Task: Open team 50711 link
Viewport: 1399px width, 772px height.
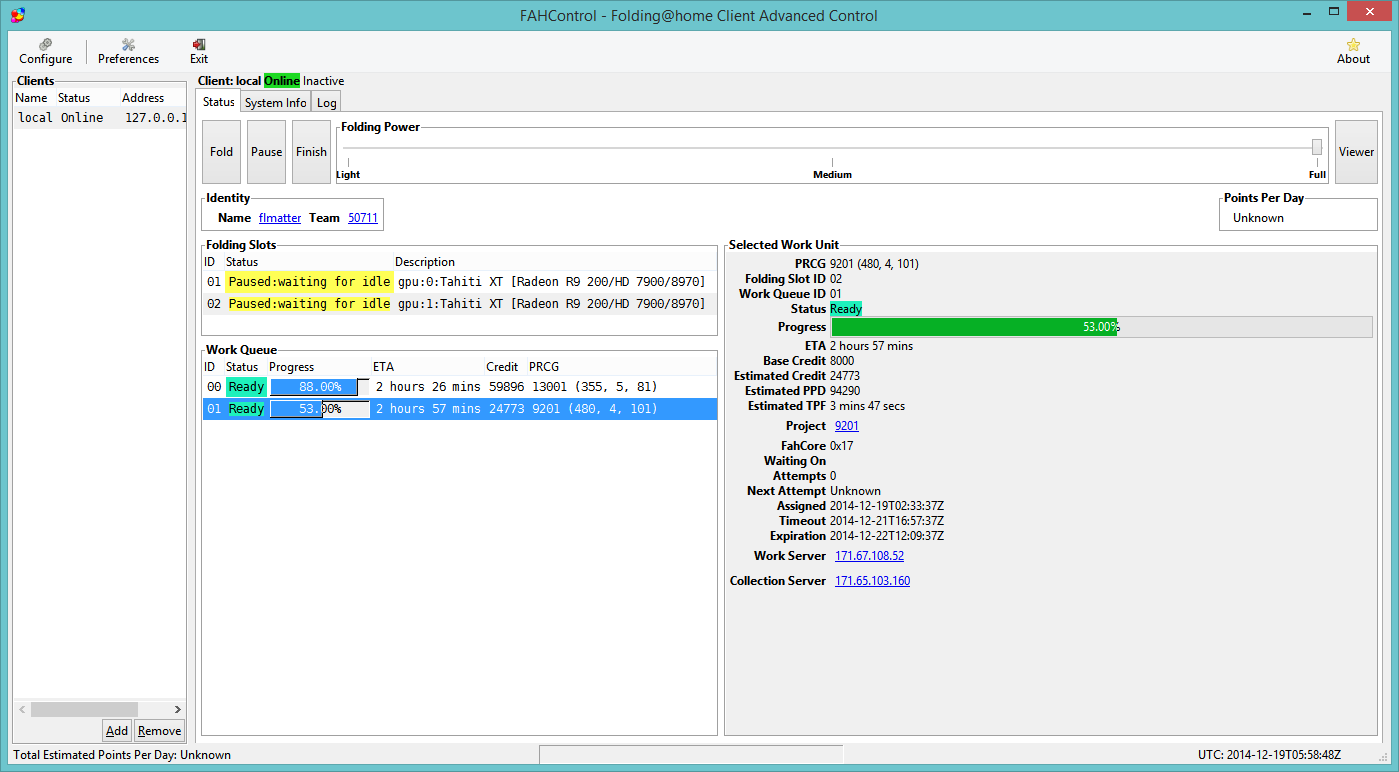Action: (x=363, y=217)
